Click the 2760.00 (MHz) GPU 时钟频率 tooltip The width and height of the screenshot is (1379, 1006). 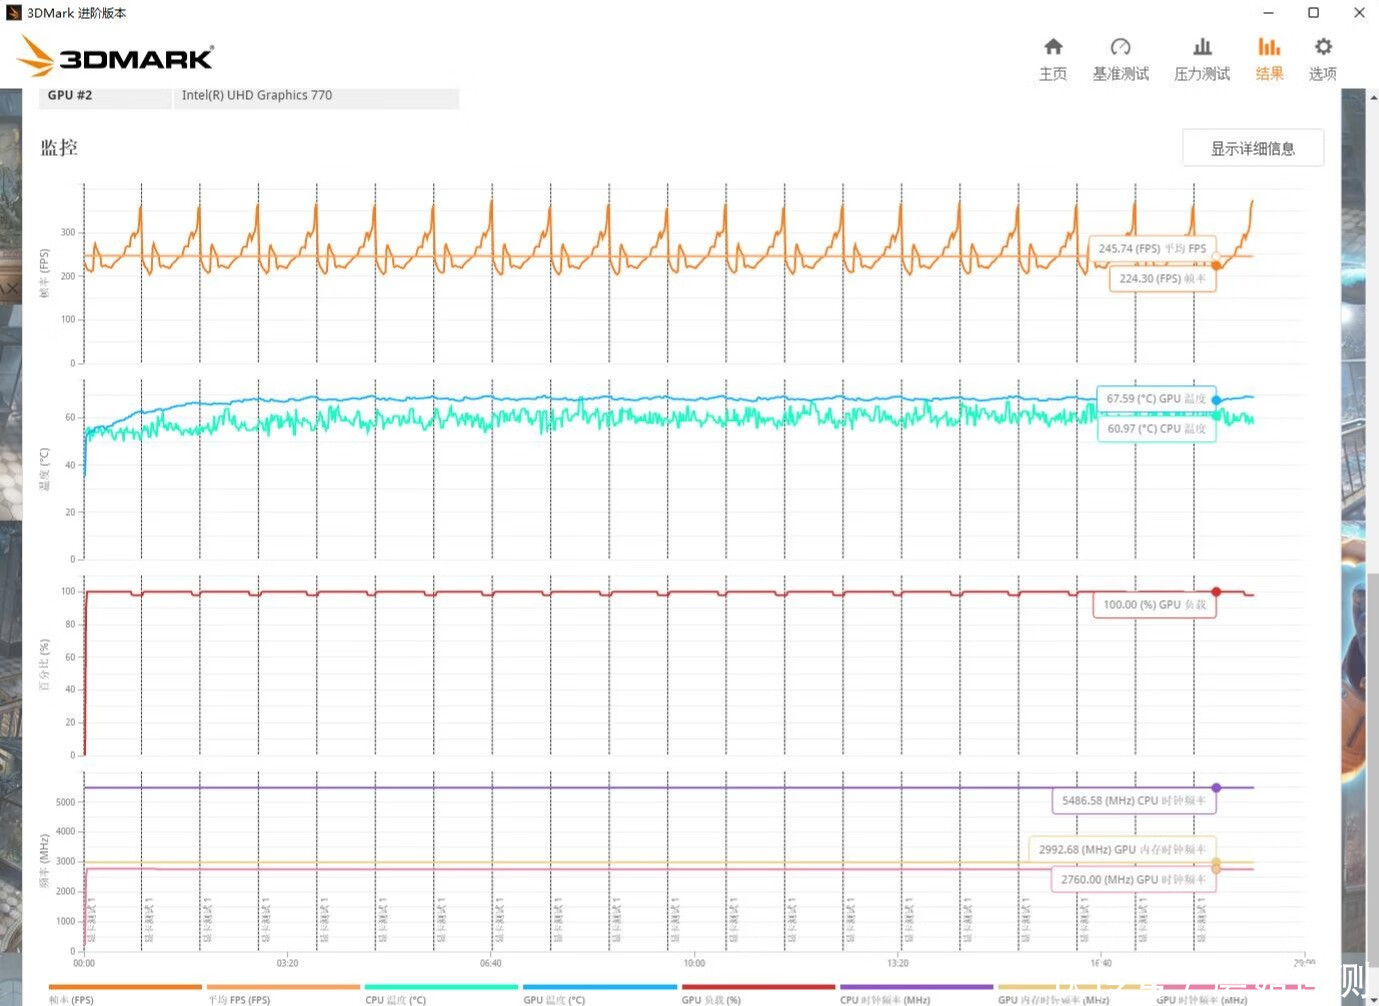coord(1134,879)
